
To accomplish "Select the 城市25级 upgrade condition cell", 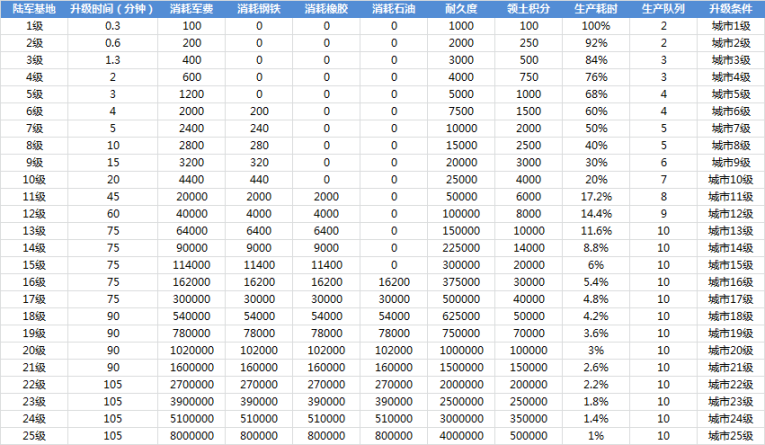I will pyautogui.click(x=730, y=436).
